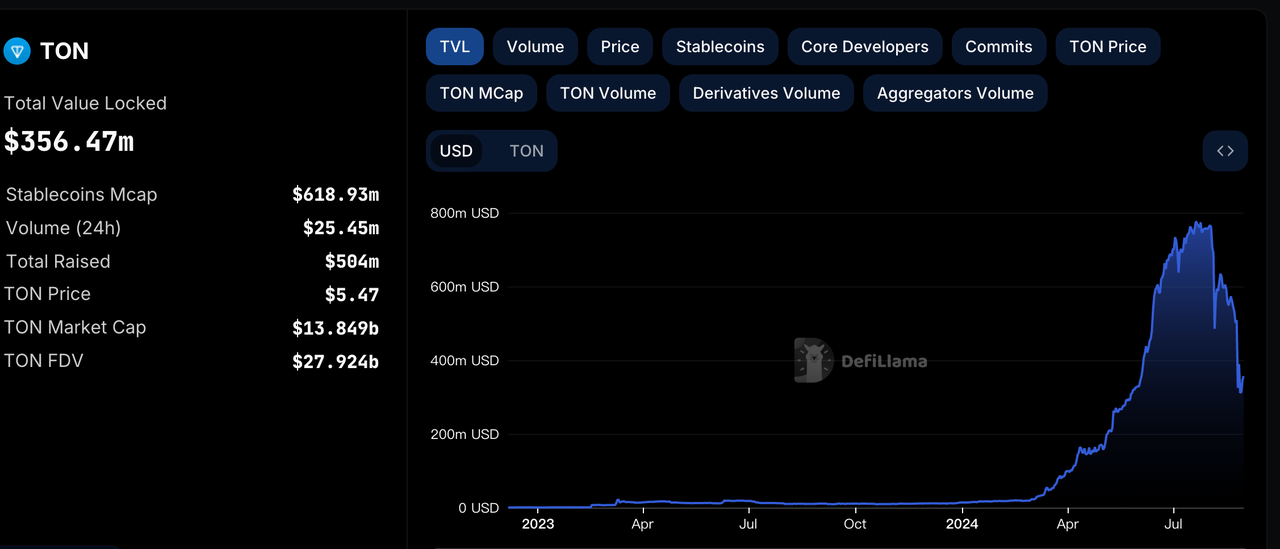Viewport: 1280px width, 549px height.
Task: Click the DefiLlama watermark logo
Action: [x=861, y=361]
